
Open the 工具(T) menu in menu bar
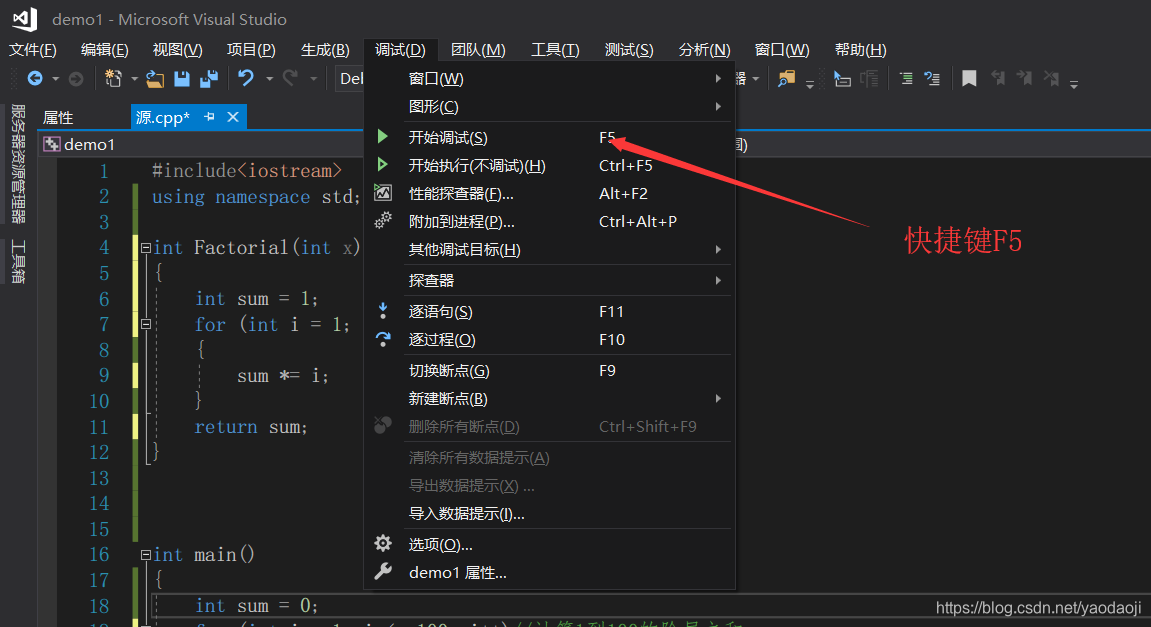[555, 50]
